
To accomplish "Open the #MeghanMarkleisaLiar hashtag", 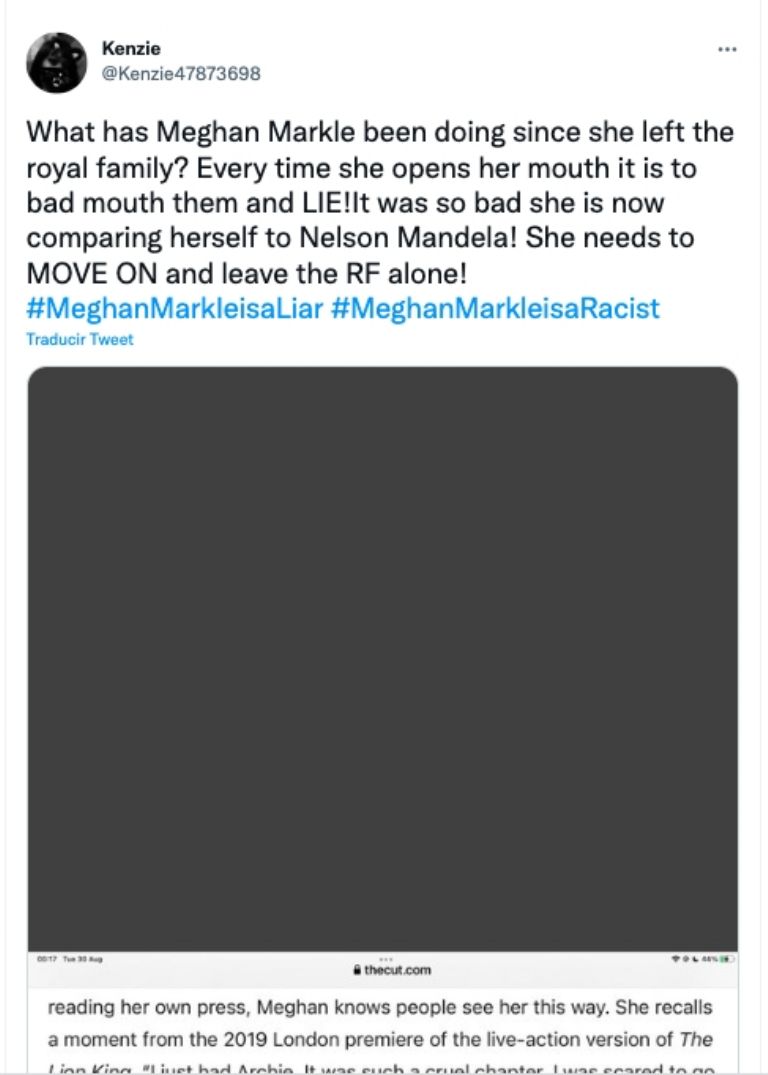I will [173, 307].
